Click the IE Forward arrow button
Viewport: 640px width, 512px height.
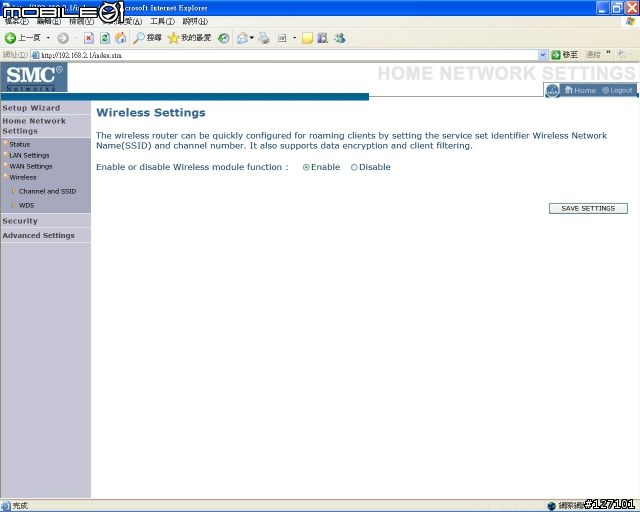click(63, 38)
